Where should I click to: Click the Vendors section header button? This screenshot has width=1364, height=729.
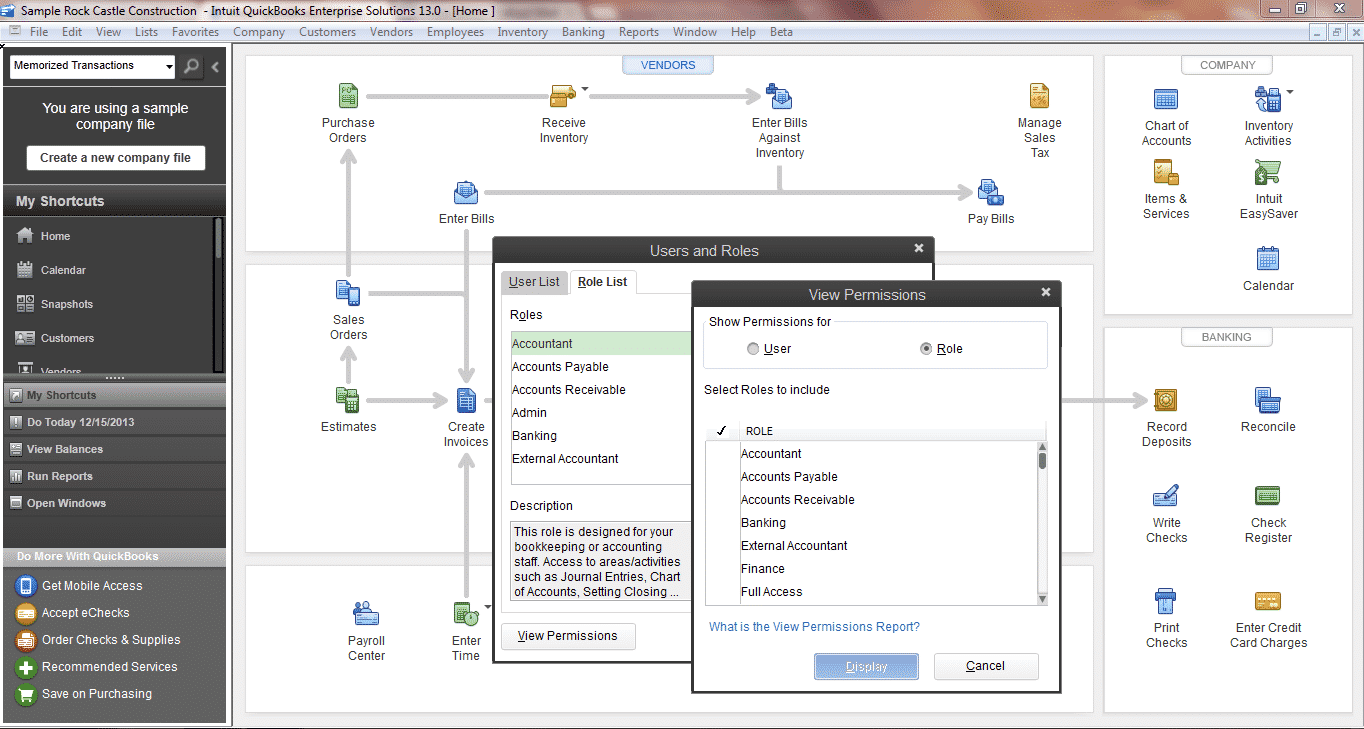click(668, 65)
